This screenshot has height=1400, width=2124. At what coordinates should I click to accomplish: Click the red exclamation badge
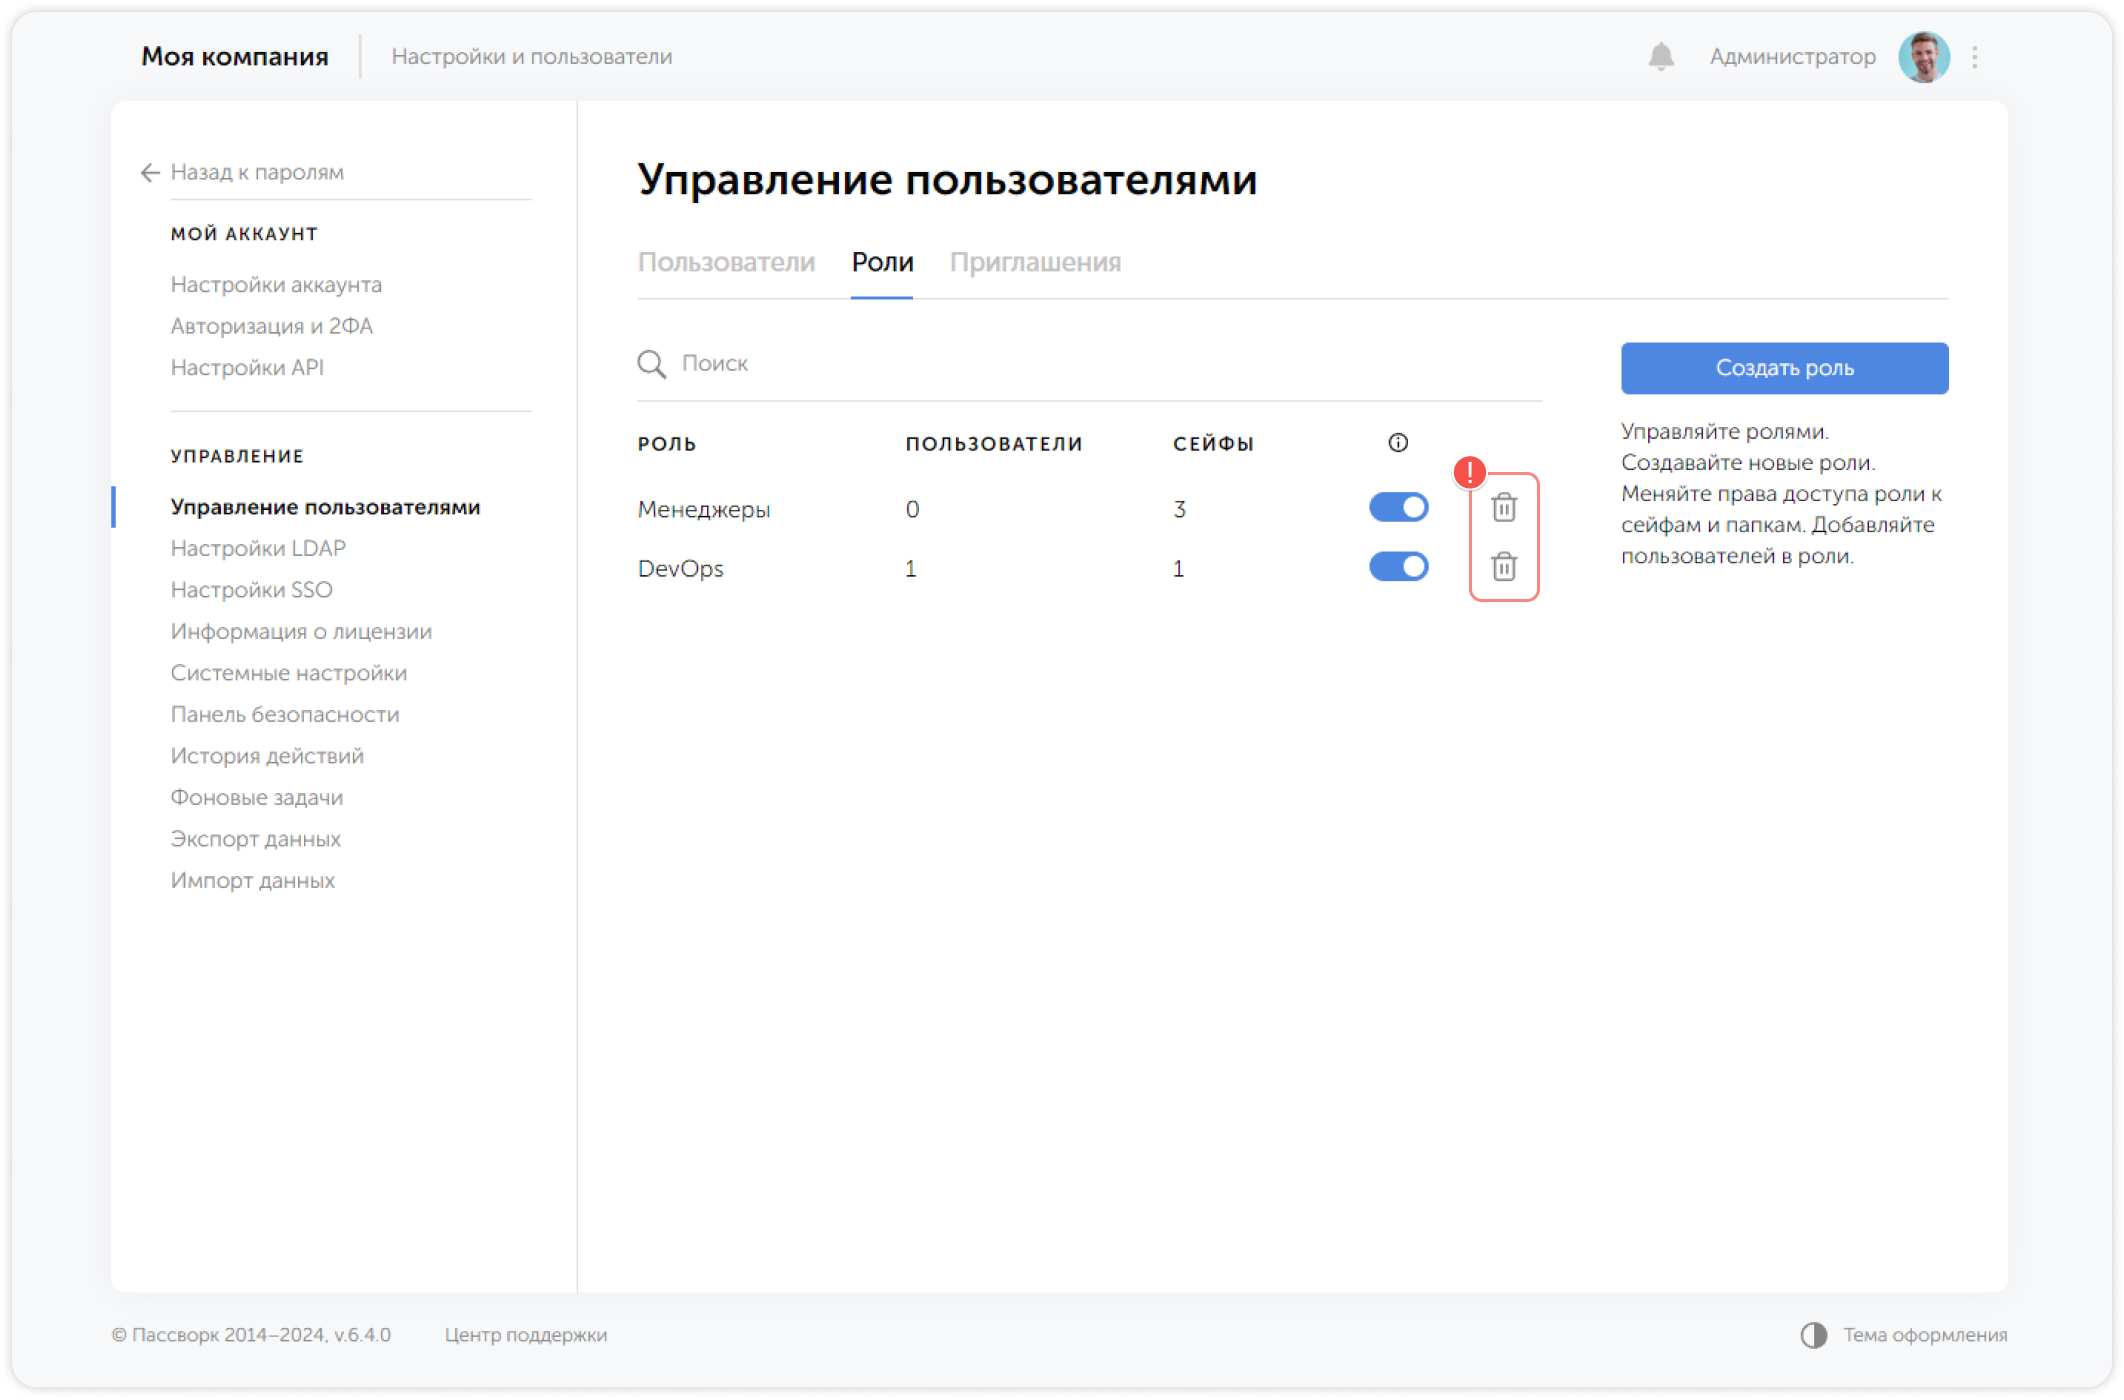pyautogui.click(x=1469, y=471)
